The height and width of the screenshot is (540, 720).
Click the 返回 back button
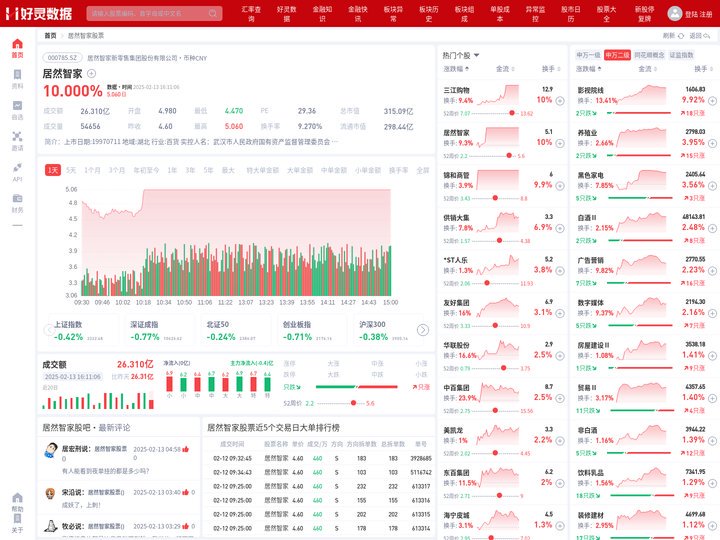pyautogui.click(x=700, y=36)
